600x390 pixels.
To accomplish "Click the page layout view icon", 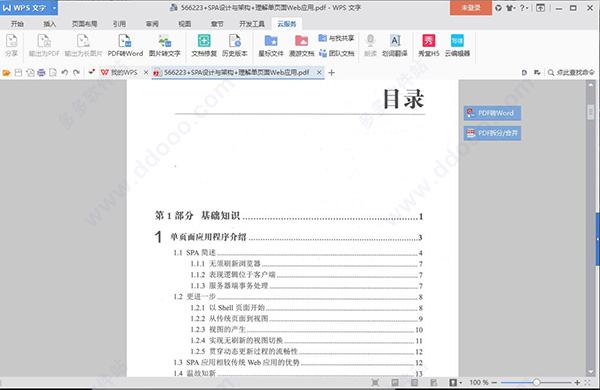I will (x=395, y=382).
